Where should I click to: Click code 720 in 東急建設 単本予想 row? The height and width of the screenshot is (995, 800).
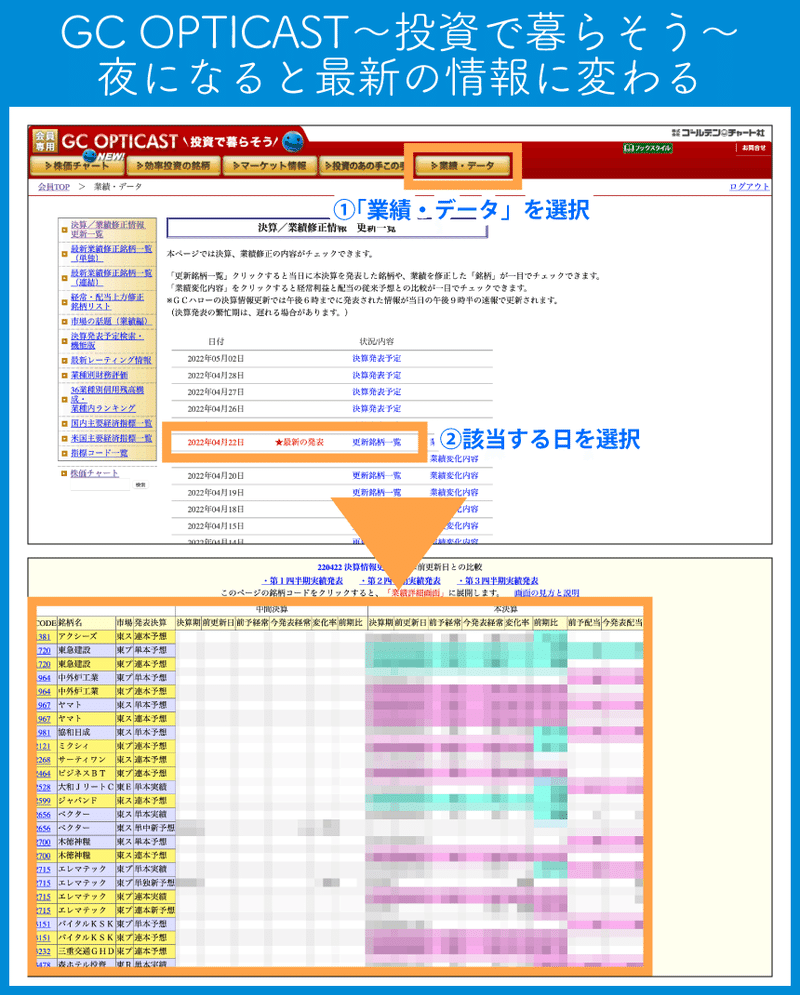pyautogui.click(x=44, y=650)
